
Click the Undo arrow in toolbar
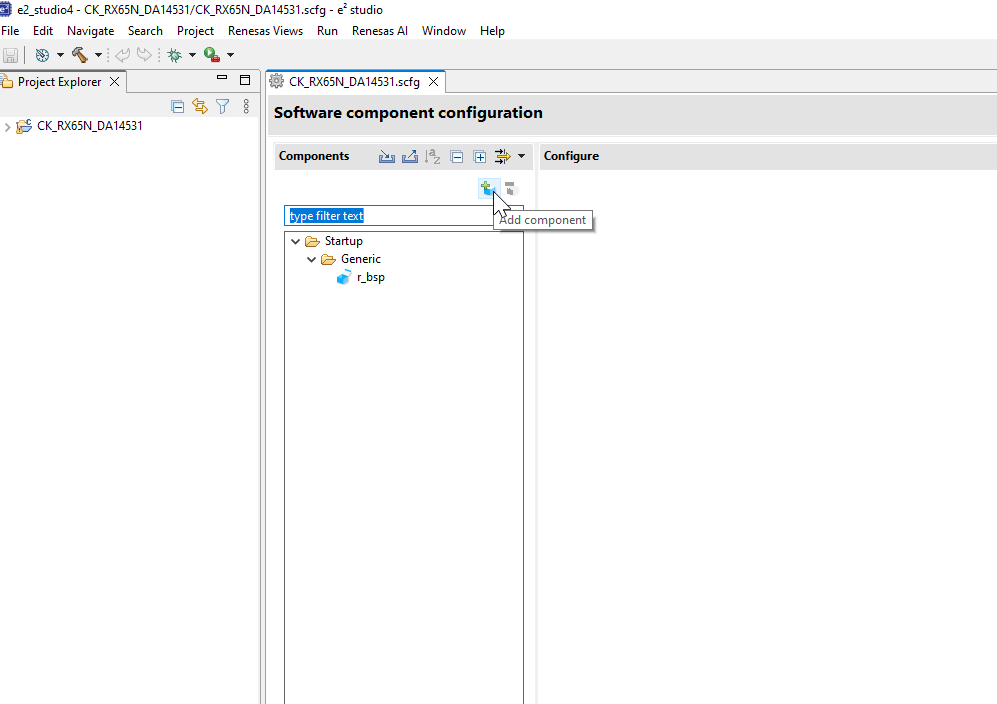(x=123, y=55)
